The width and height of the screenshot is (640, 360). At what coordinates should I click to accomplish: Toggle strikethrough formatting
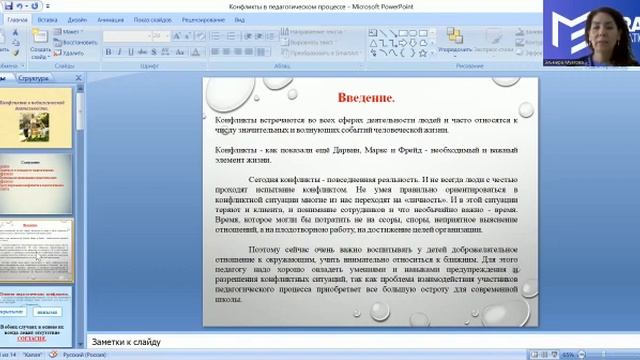(x=142, y=52)
